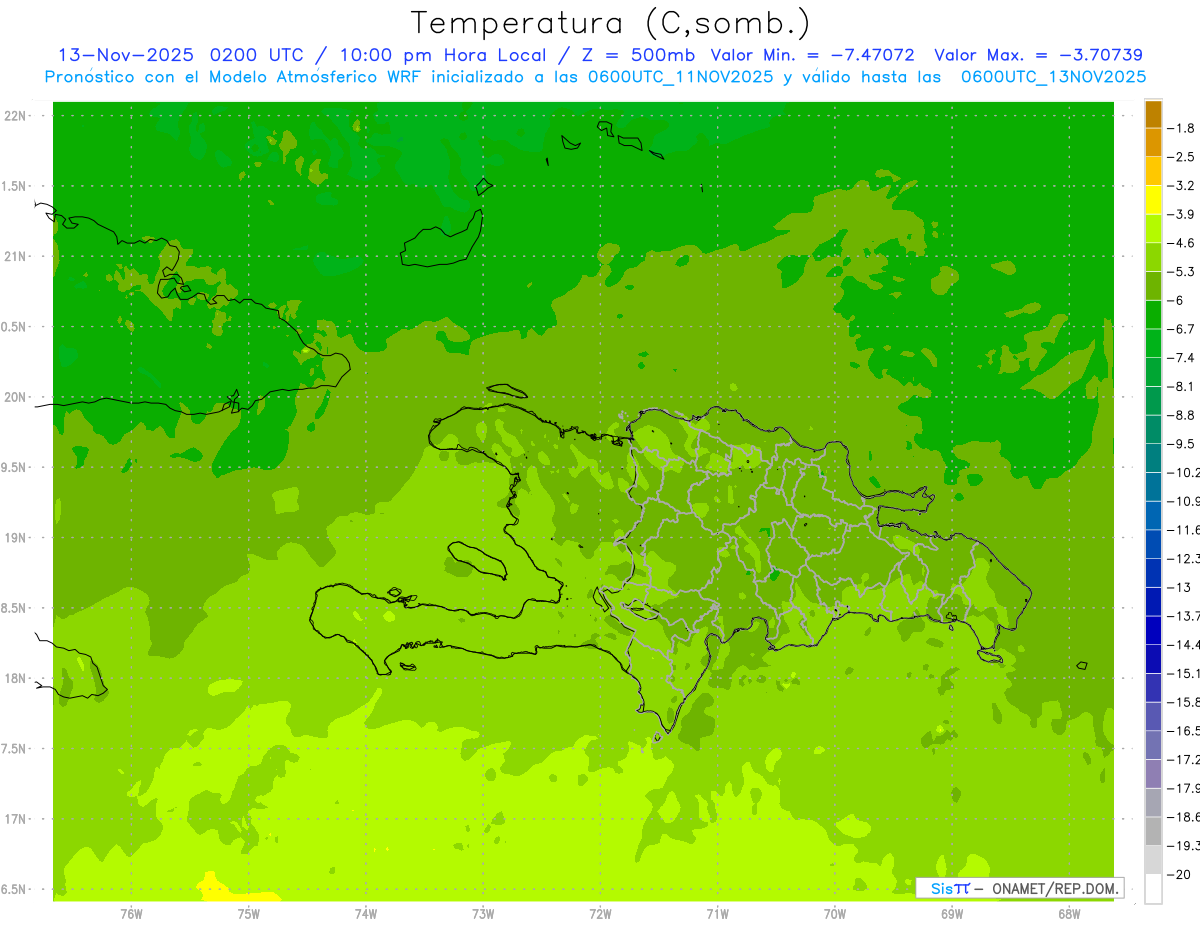1200x927 pixels.
Task: Click the "68W" longitude axis label
Action: coord(1069,914)
